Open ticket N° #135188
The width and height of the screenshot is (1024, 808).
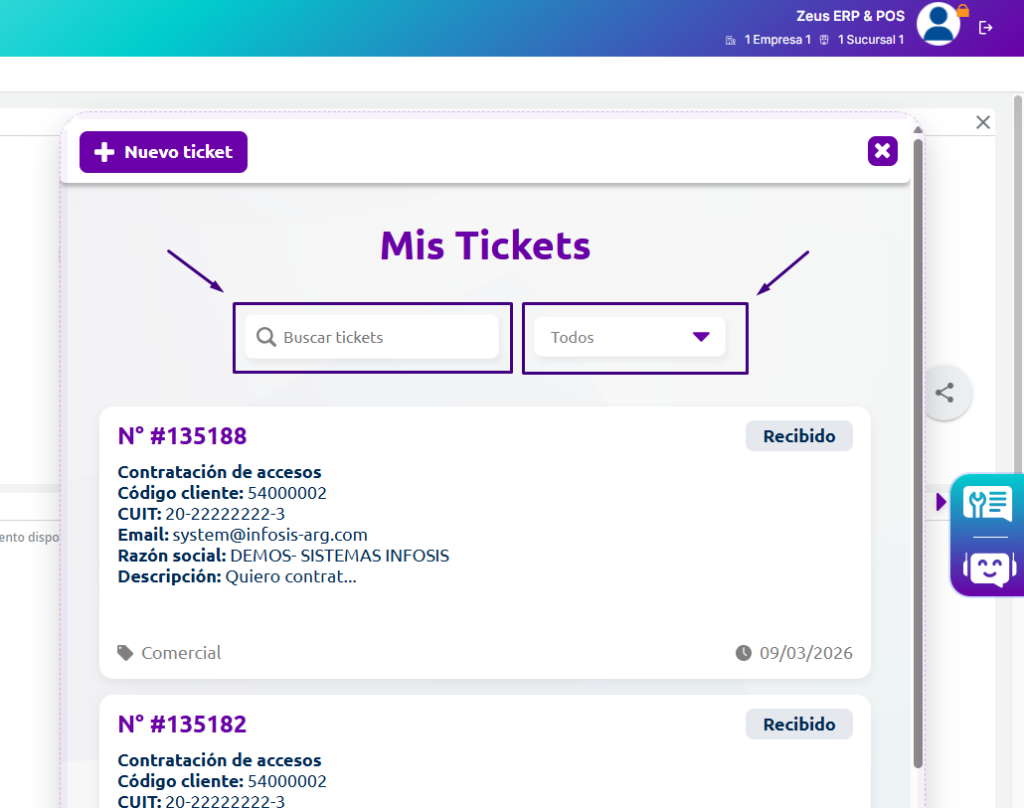[182, 436]
